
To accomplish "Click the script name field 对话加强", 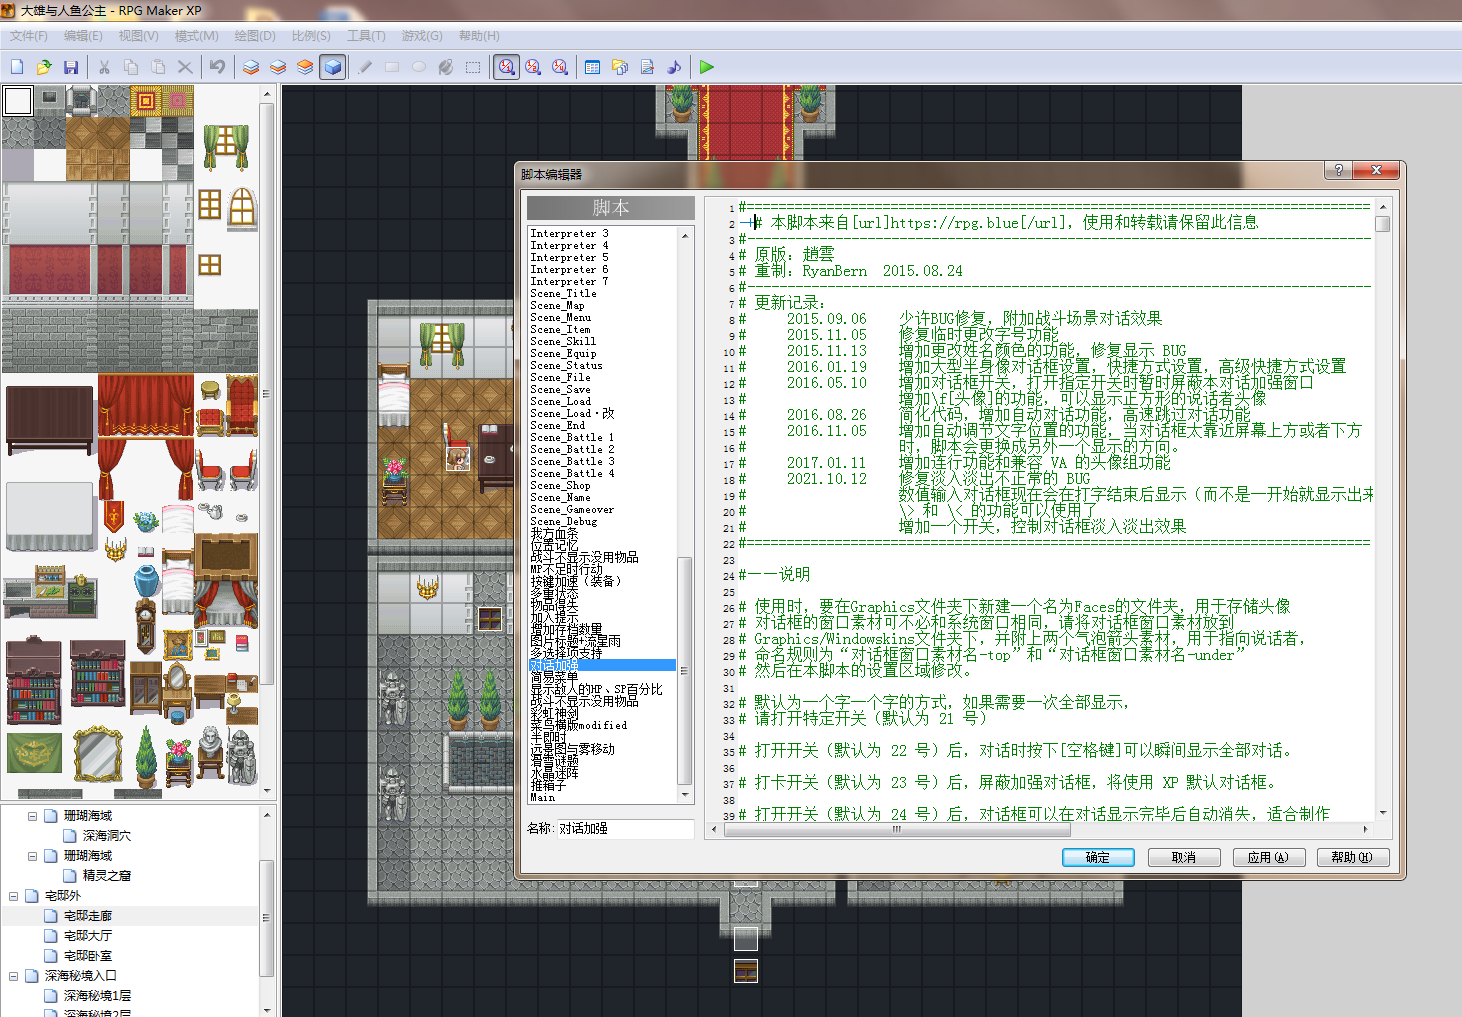I will coord(625,828).
